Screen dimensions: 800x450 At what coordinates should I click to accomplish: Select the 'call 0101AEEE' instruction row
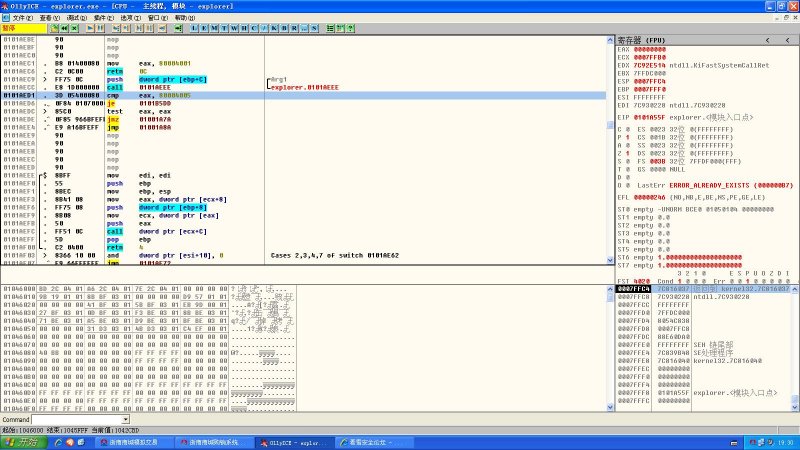click(304, 87)
